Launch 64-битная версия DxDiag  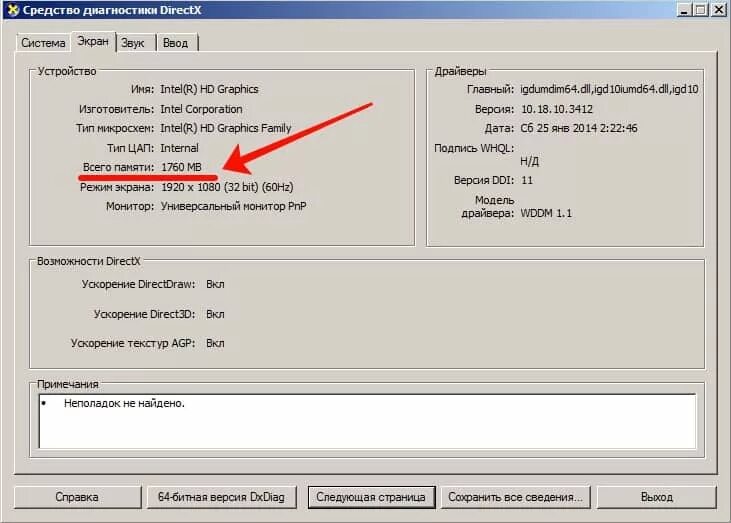click(x=221, y=497)
